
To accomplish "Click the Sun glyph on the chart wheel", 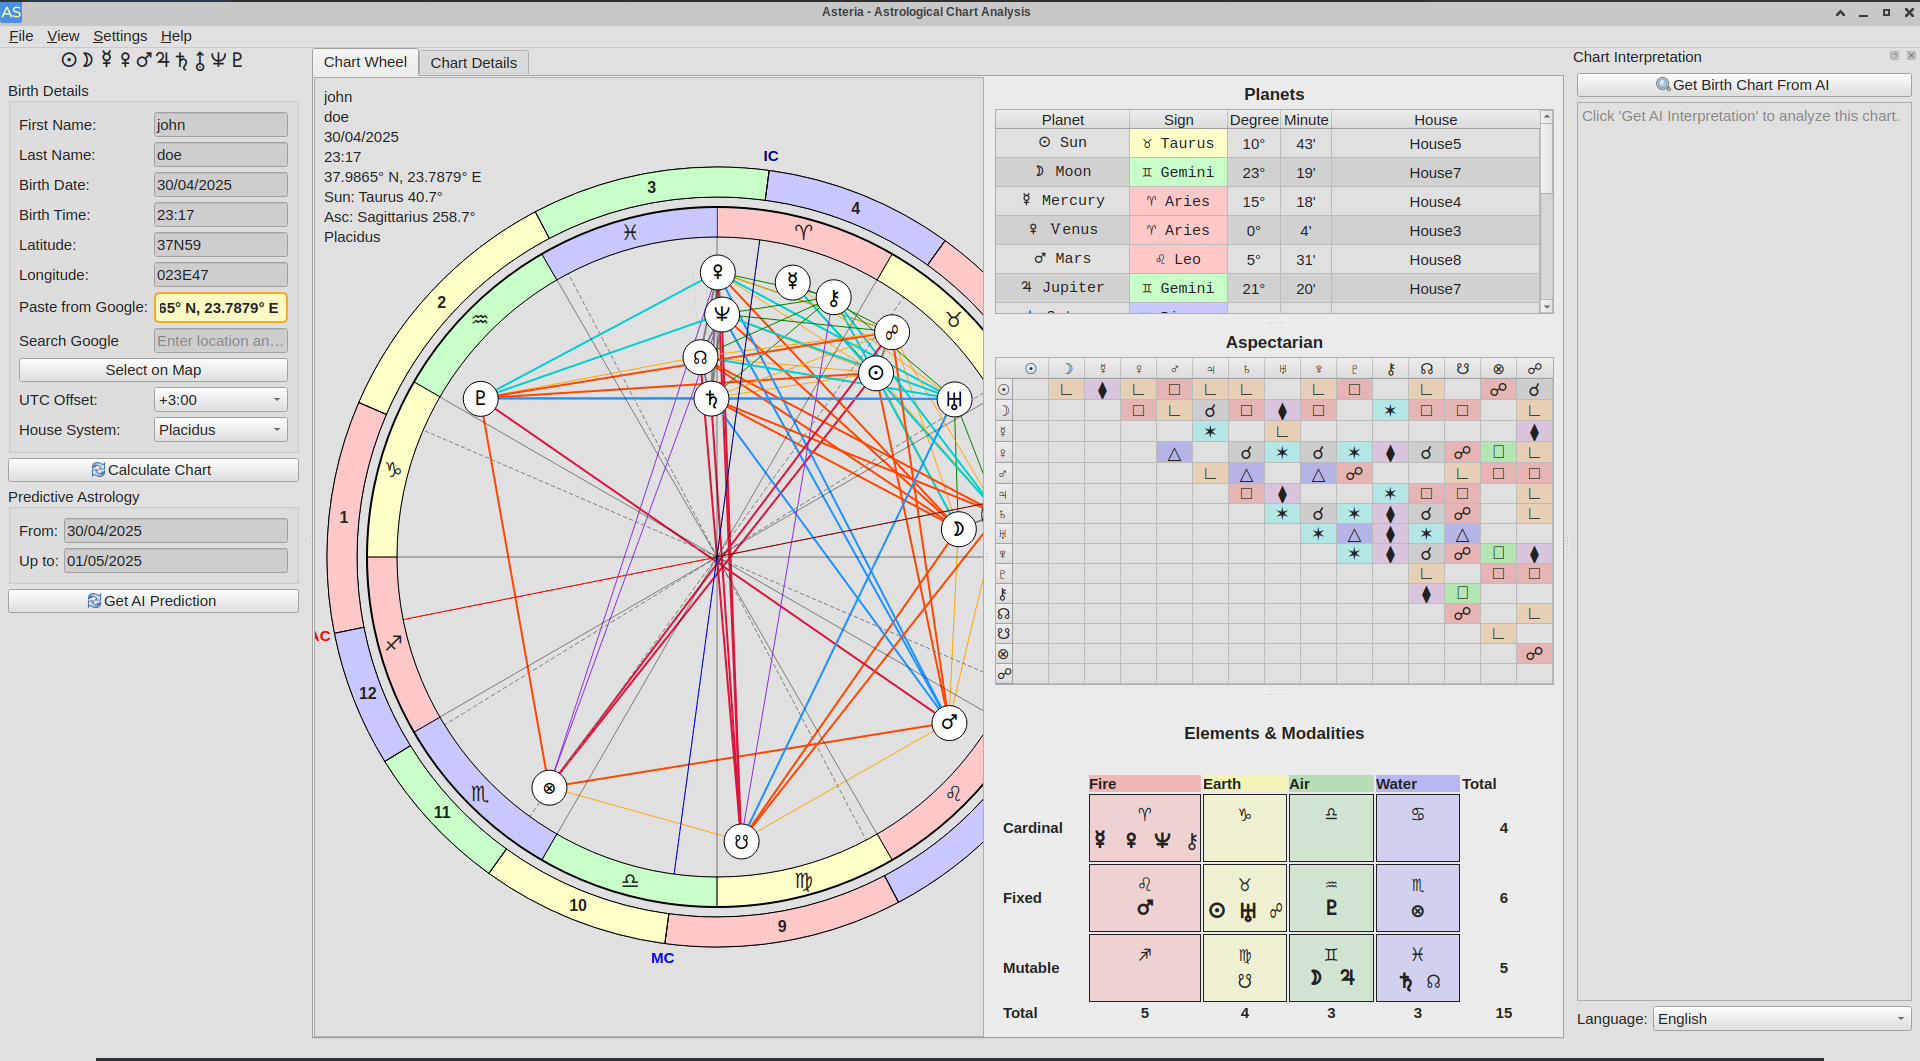I will point(876,373).
